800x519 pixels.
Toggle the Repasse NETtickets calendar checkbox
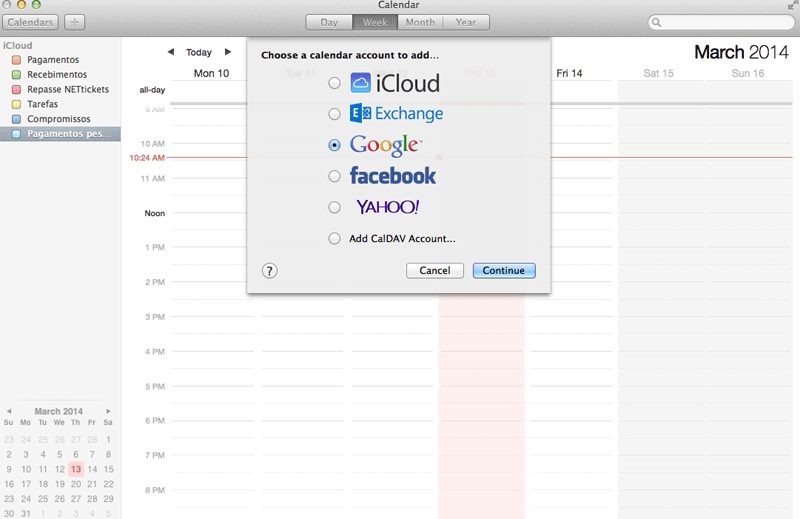tap(16, 89)
